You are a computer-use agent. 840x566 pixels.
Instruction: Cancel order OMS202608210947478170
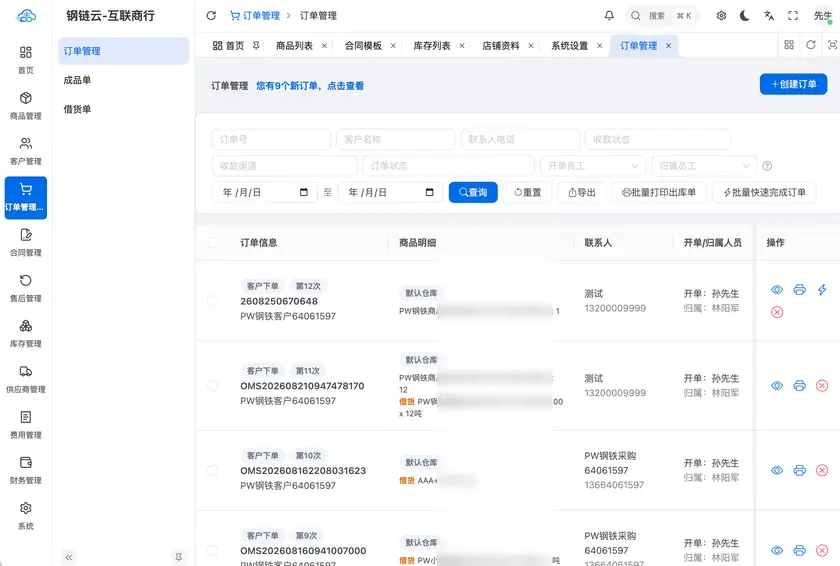822,386
